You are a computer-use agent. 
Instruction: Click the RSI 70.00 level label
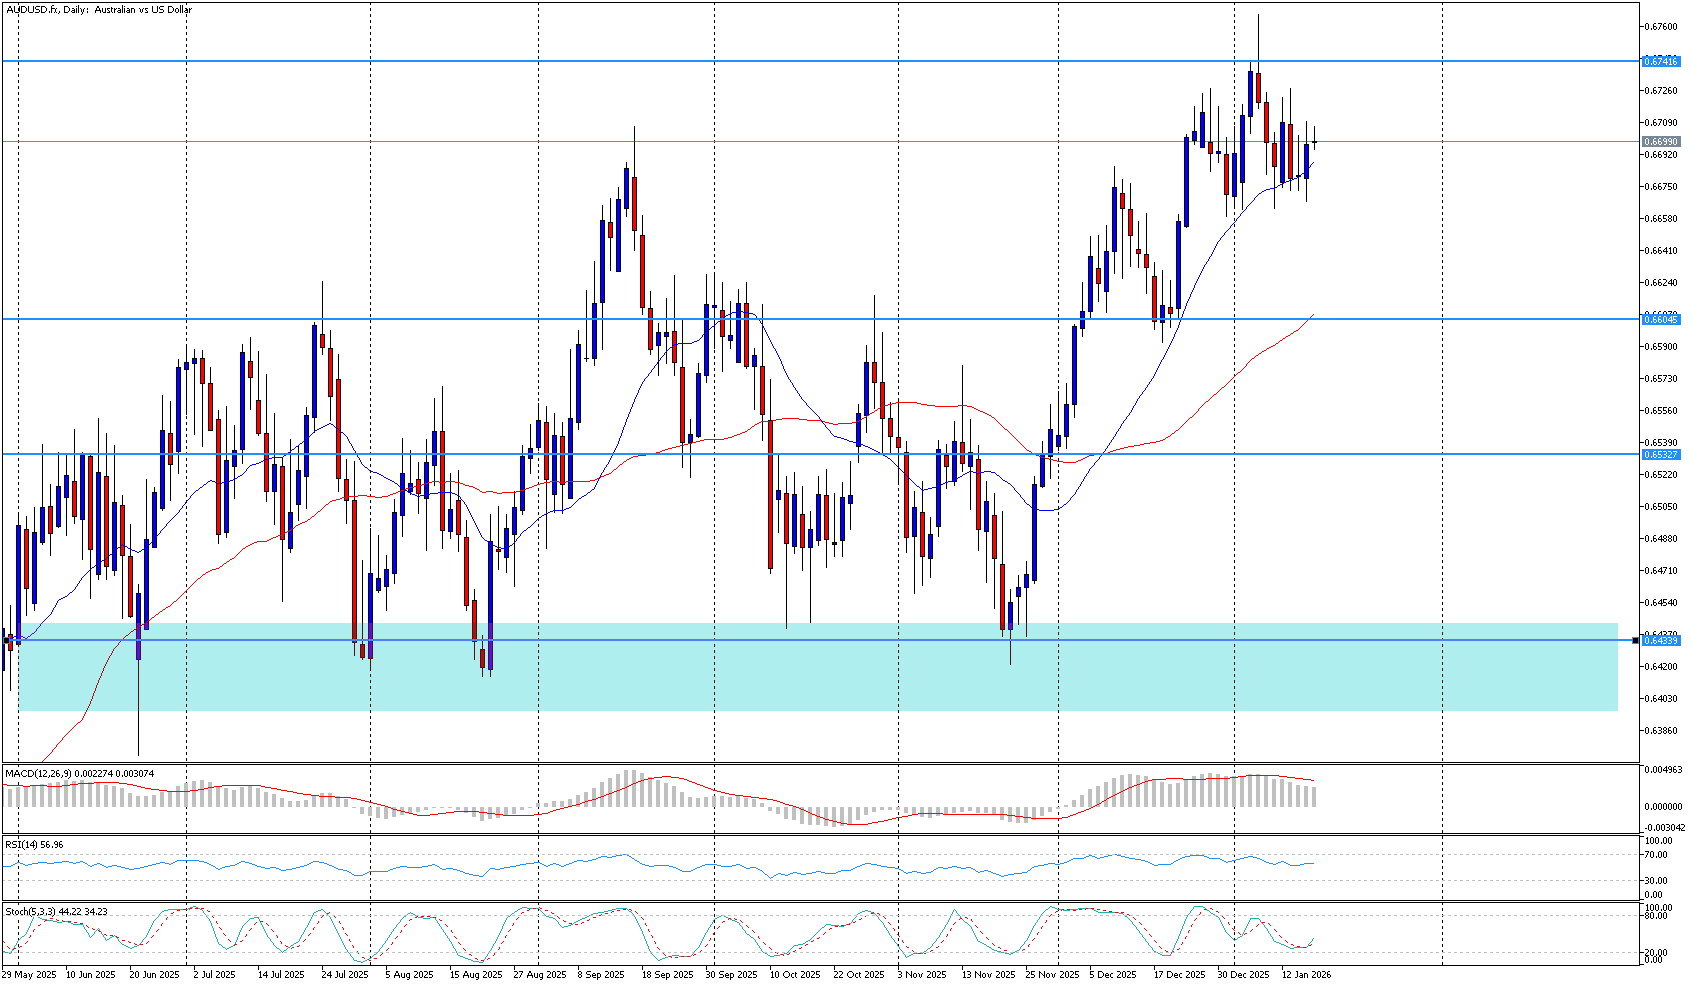(1658, 855)
